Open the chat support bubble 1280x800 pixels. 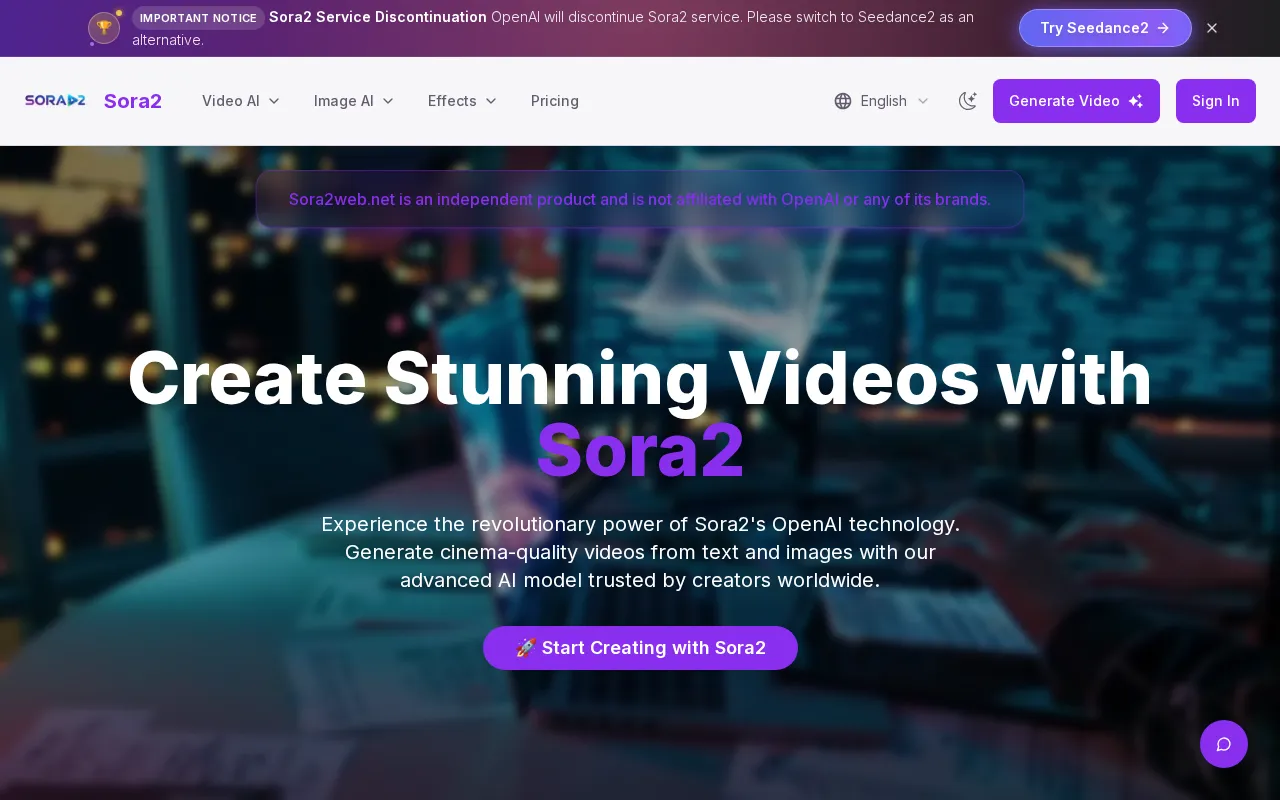(1224, 744)
